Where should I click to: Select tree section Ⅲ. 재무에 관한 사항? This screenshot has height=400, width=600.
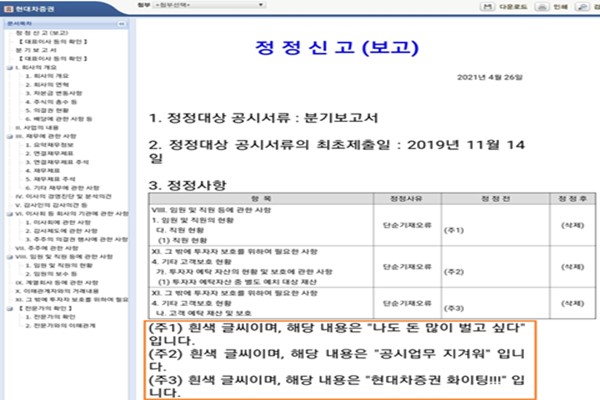coord(46,136)
